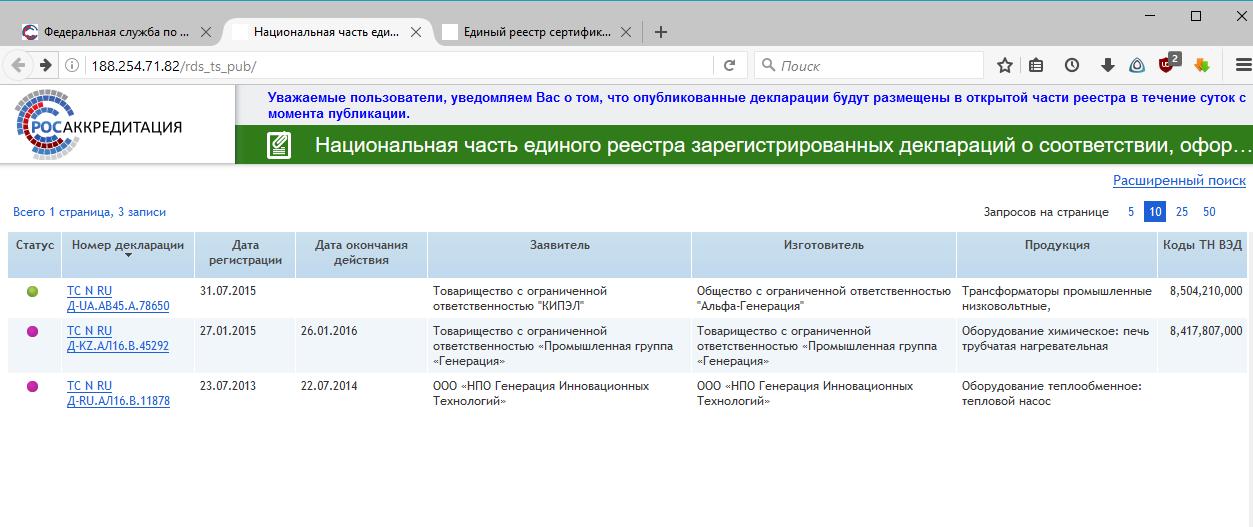Switch to the Национальная часть единого tab

[326, 32]
